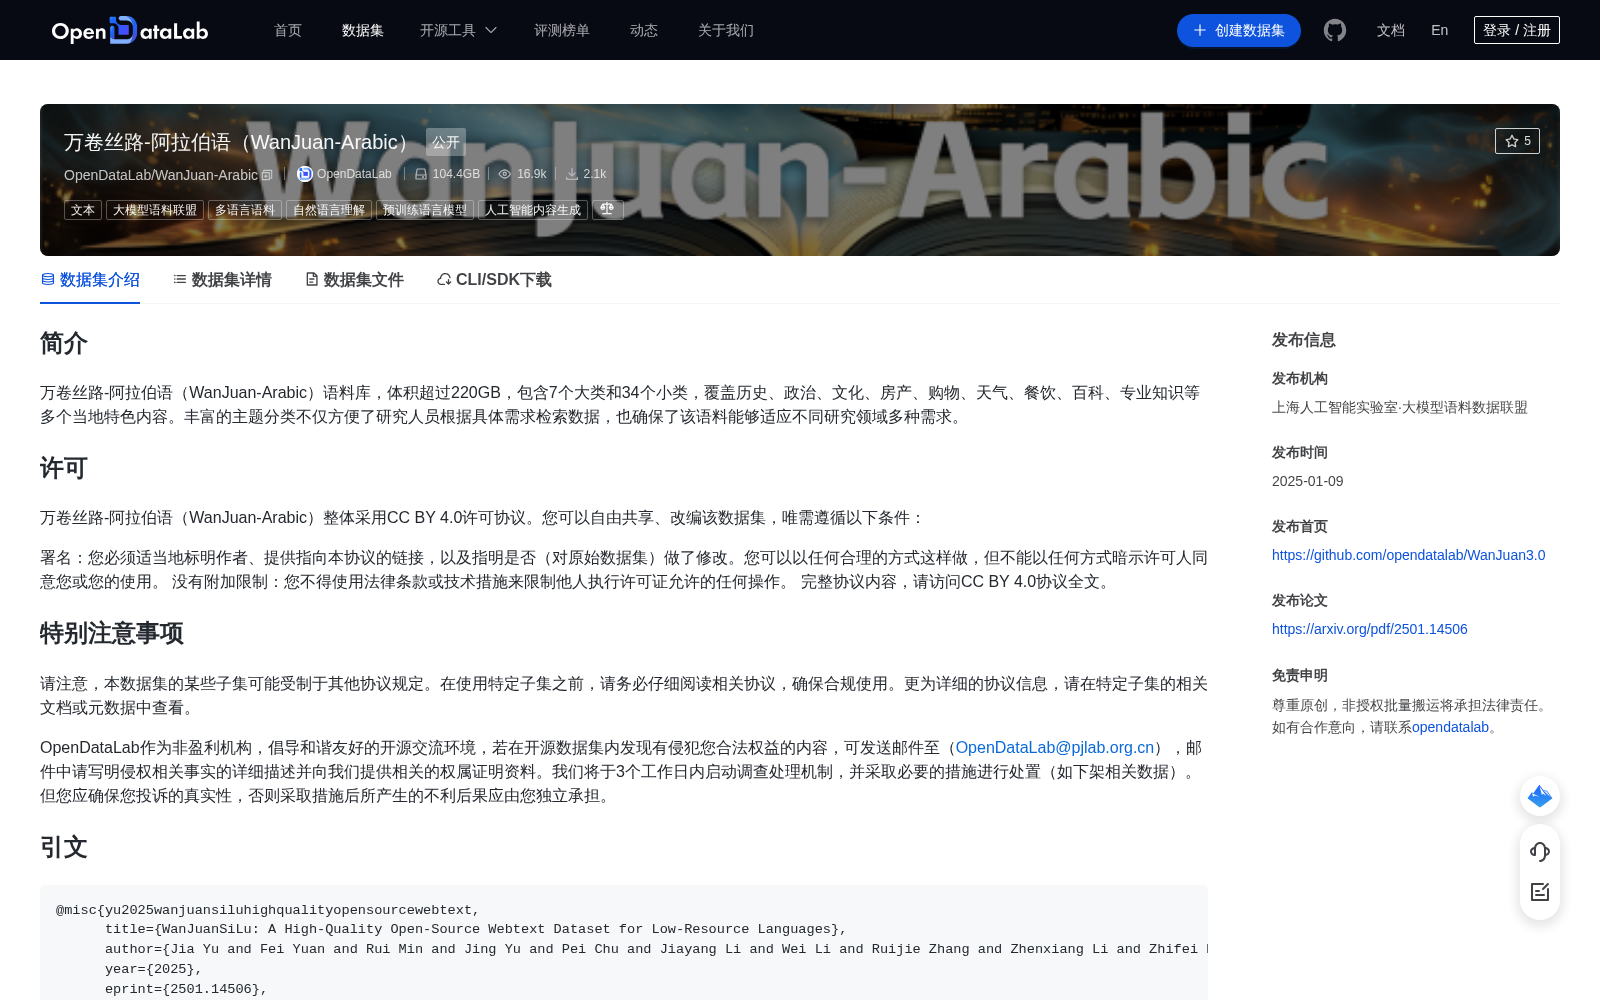
Task: Open 关于我们 in the navigation bar
Action: point(726,30)
